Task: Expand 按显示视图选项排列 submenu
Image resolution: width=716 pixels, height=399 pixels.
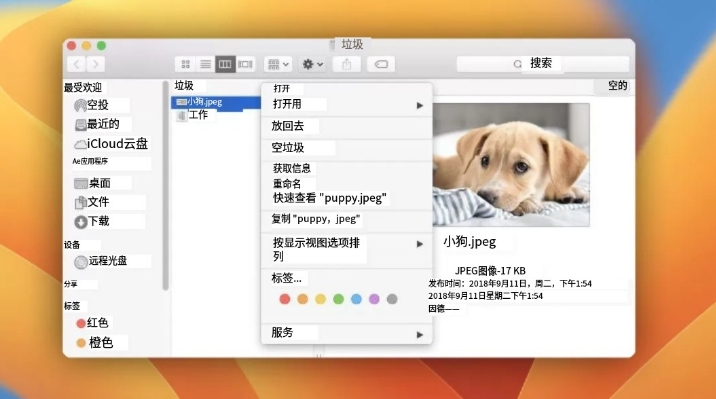Action: coord(346,249)
